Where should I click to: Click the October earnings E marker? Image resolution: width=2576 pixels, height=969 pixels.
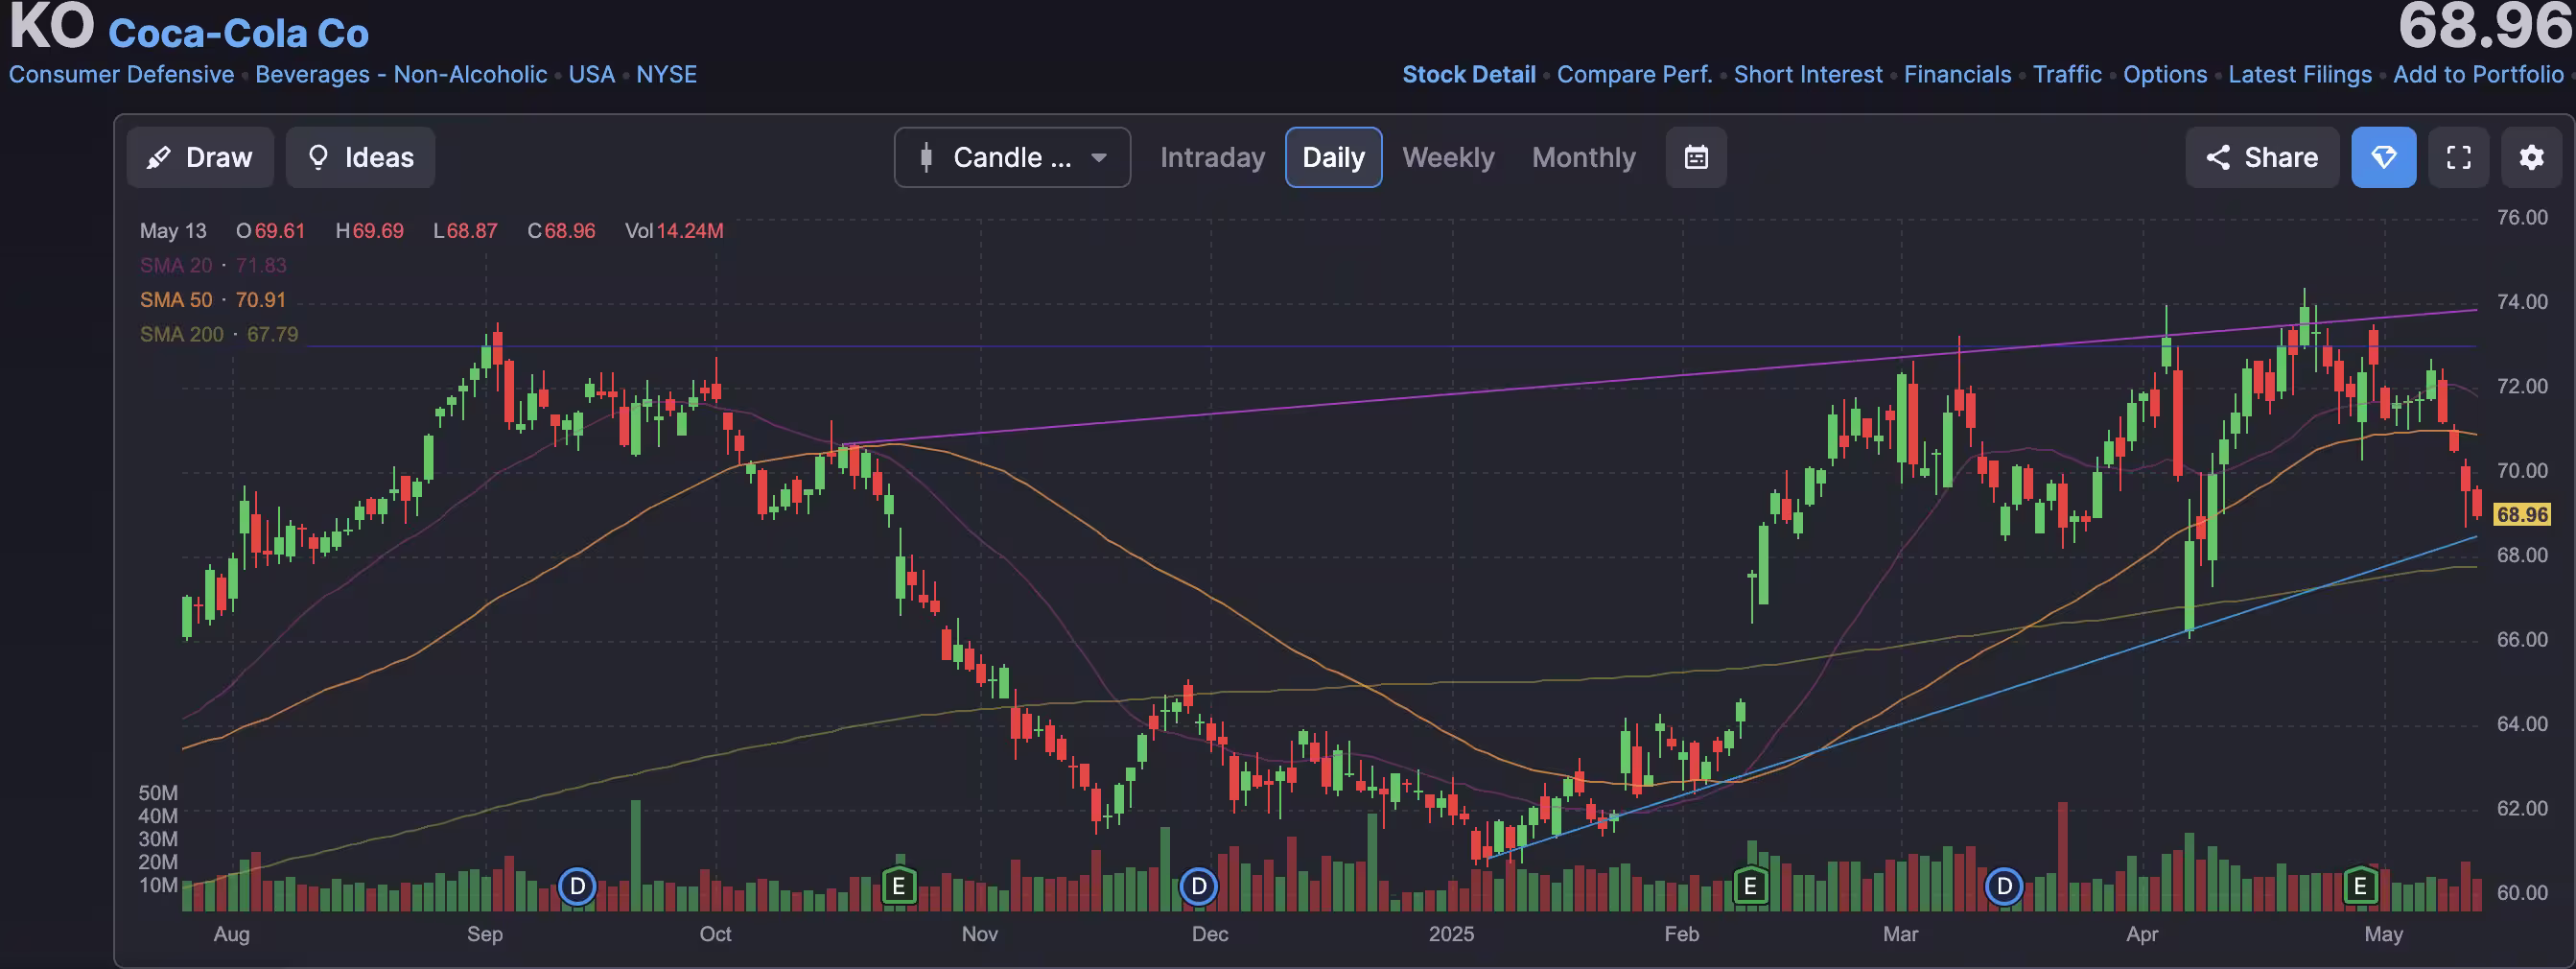click(x=899, y=886)
